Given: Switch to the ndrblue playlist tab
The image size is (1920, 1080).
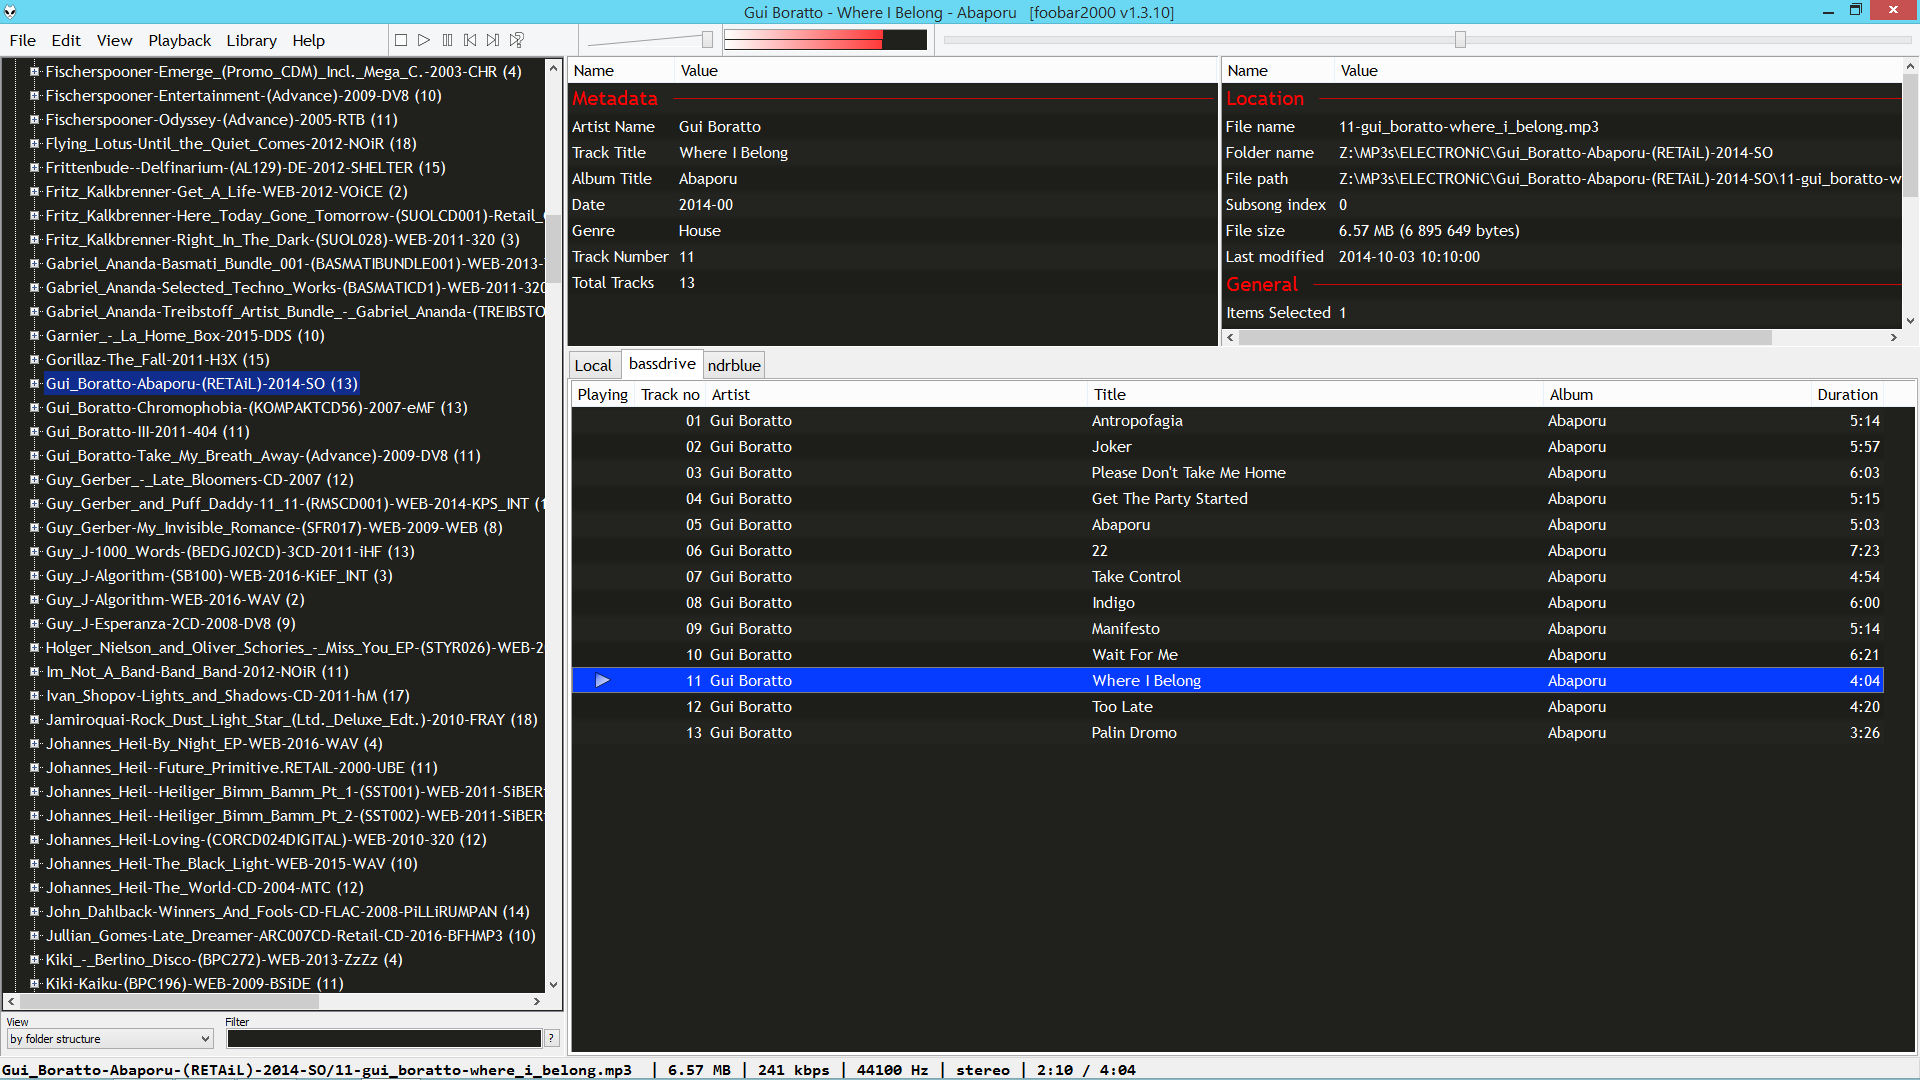Looking at the screenshot, I should click(x=734, y=366).
